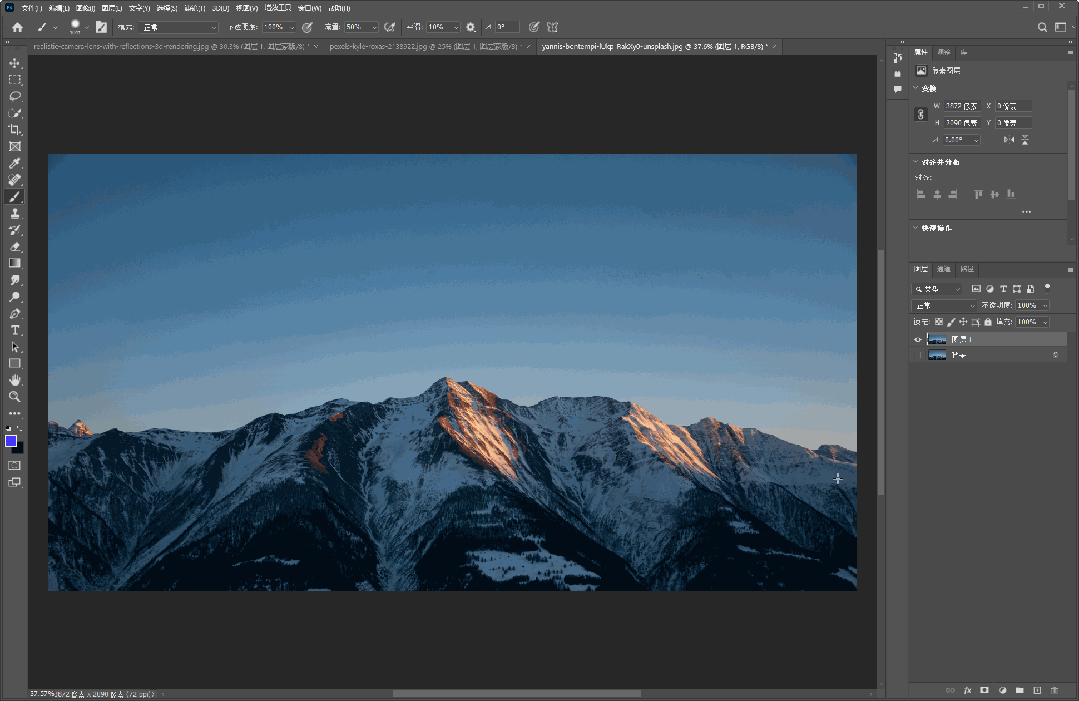Screen dimensions: 1079x701
Task: Toggle the width-height link constraint button
Action: click(921, 115)
